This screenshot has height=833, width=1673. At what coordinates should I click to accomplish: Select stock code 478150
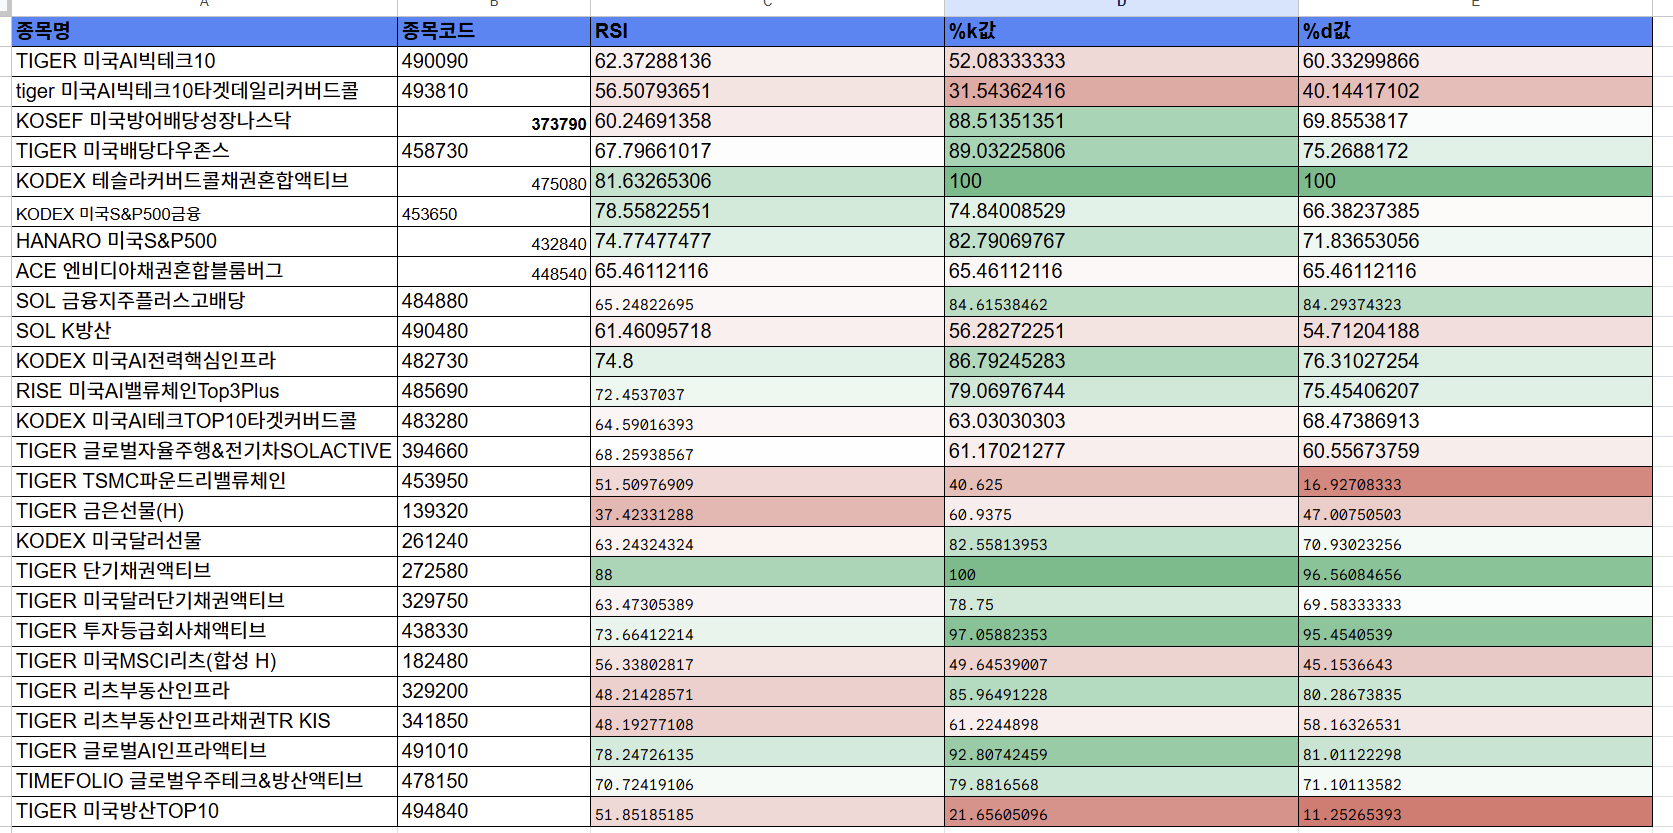[494, 781]
